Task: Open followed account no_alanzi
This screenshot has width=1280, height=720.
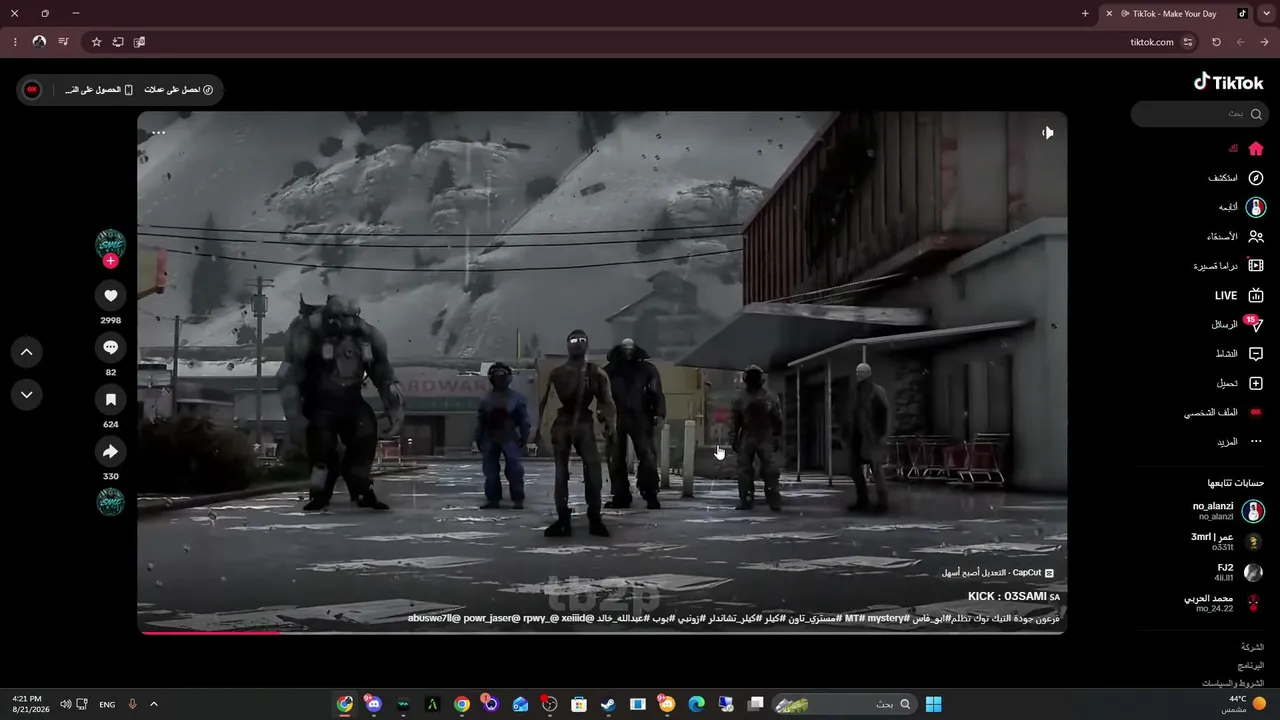Action: [1227, 511]
